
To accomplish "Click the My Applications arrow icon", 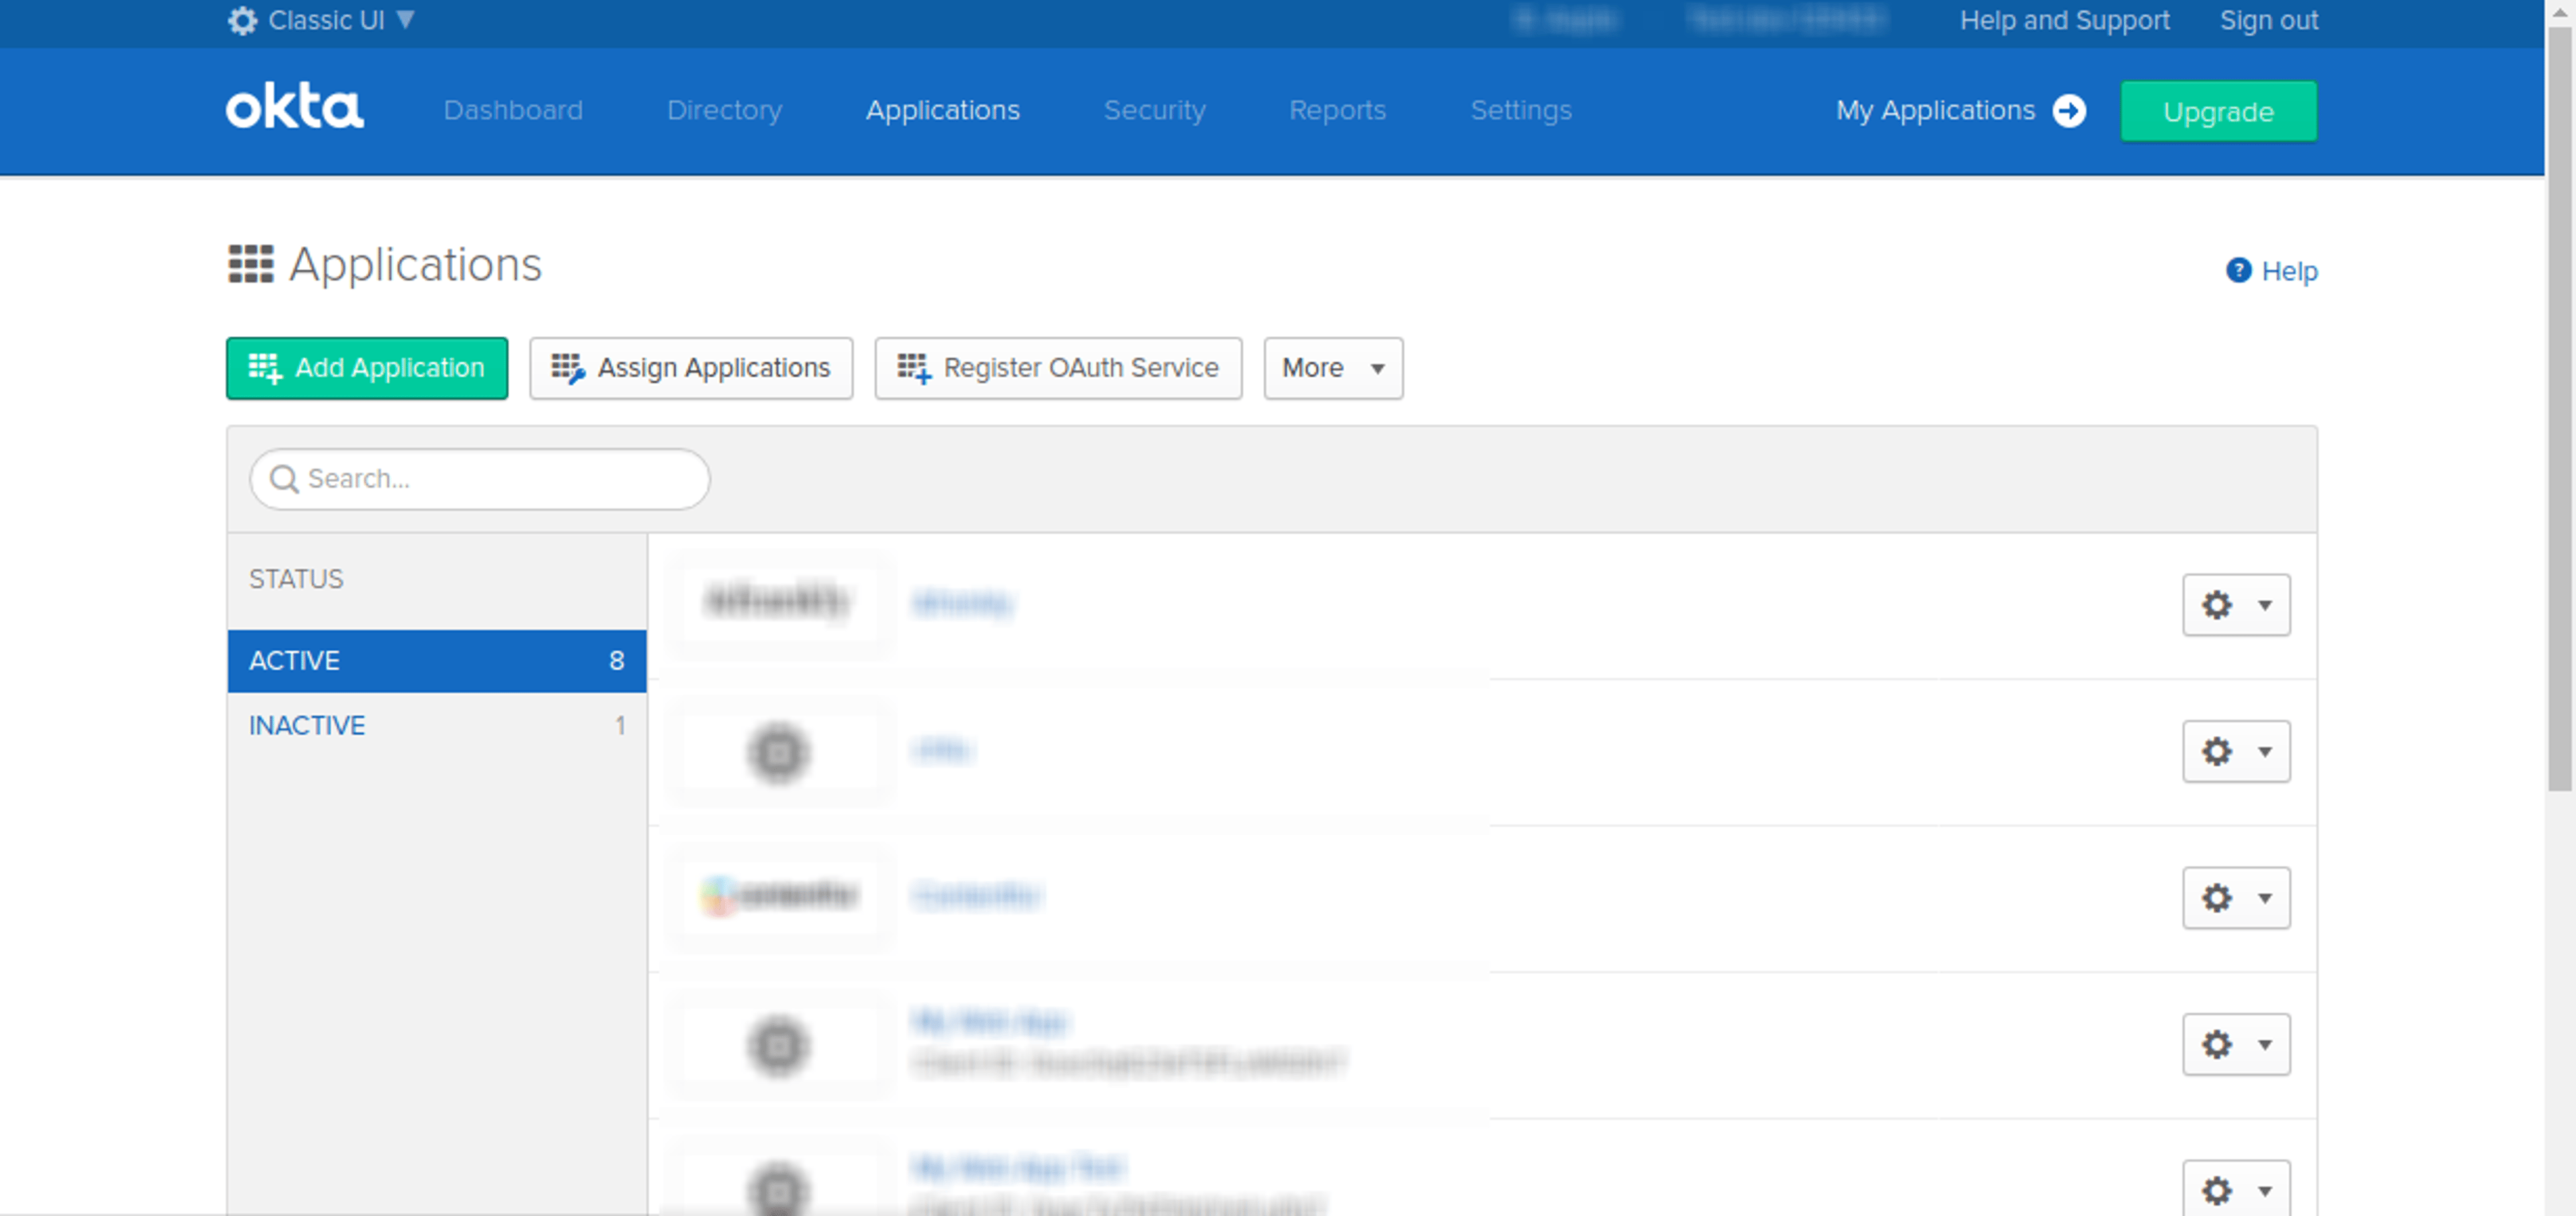I will [x=2069, y=110].
